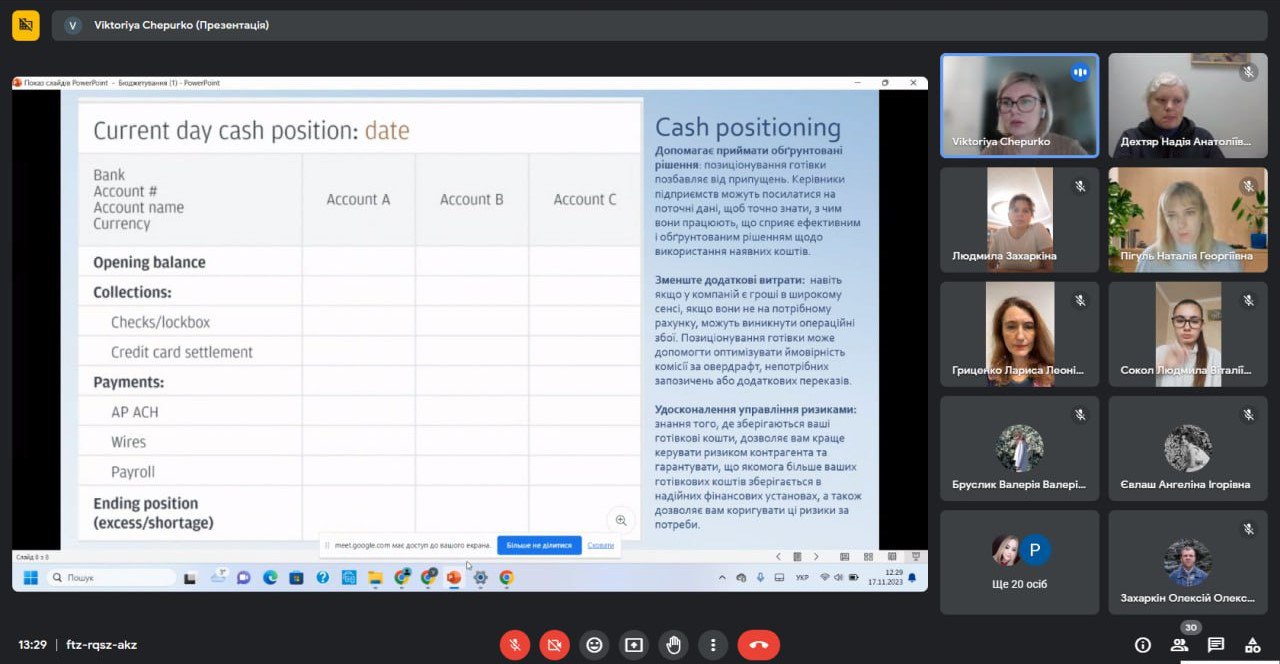Leave the call with the red hang-up button
The width and height of the screenshot is (1280, 664).
758,645
